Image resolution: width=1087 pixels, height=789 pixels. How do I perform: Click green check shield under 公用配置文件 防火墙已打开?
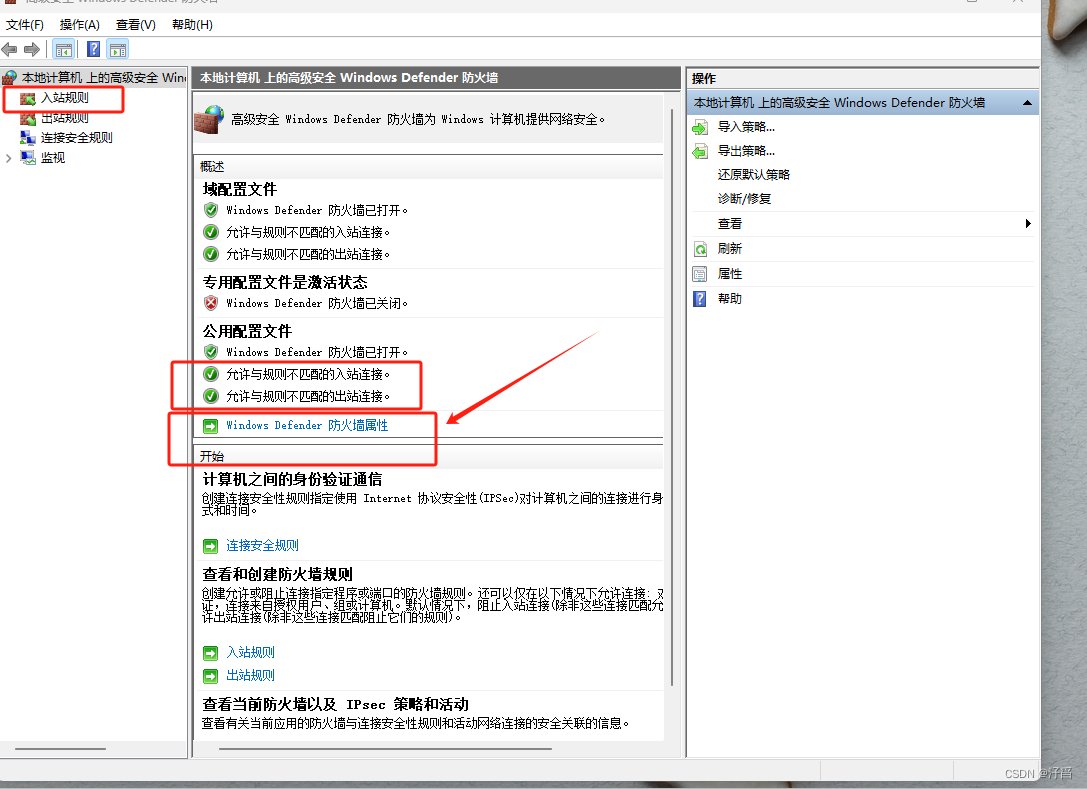211,352
